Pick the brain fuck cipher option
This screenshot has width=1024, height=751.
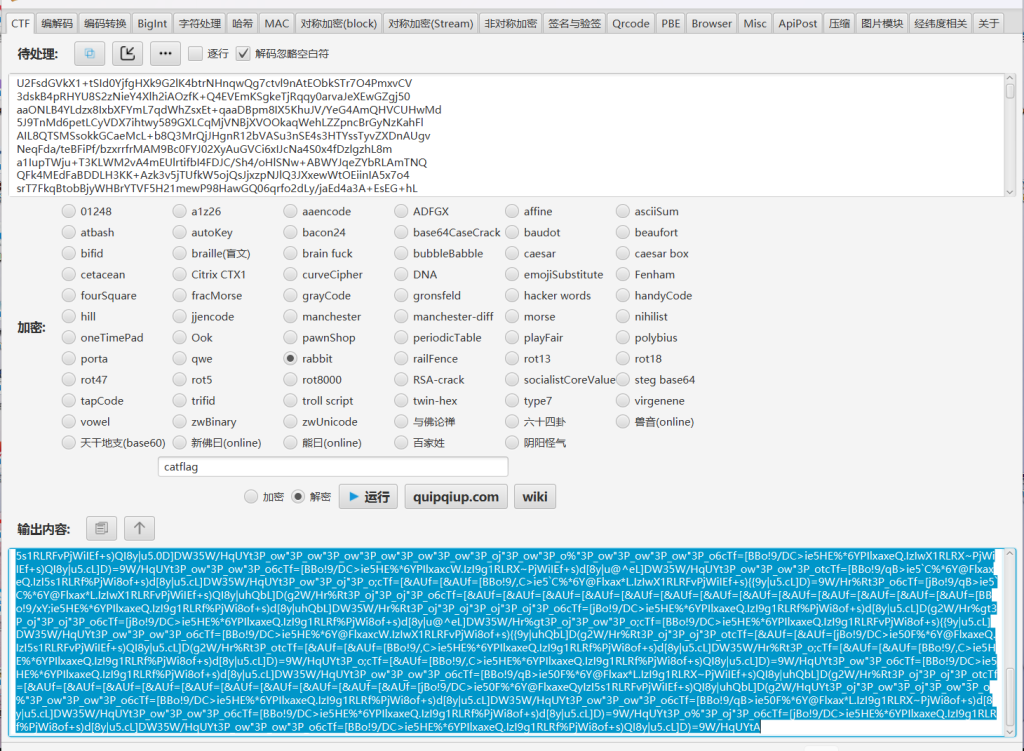(x=291, y=253)
